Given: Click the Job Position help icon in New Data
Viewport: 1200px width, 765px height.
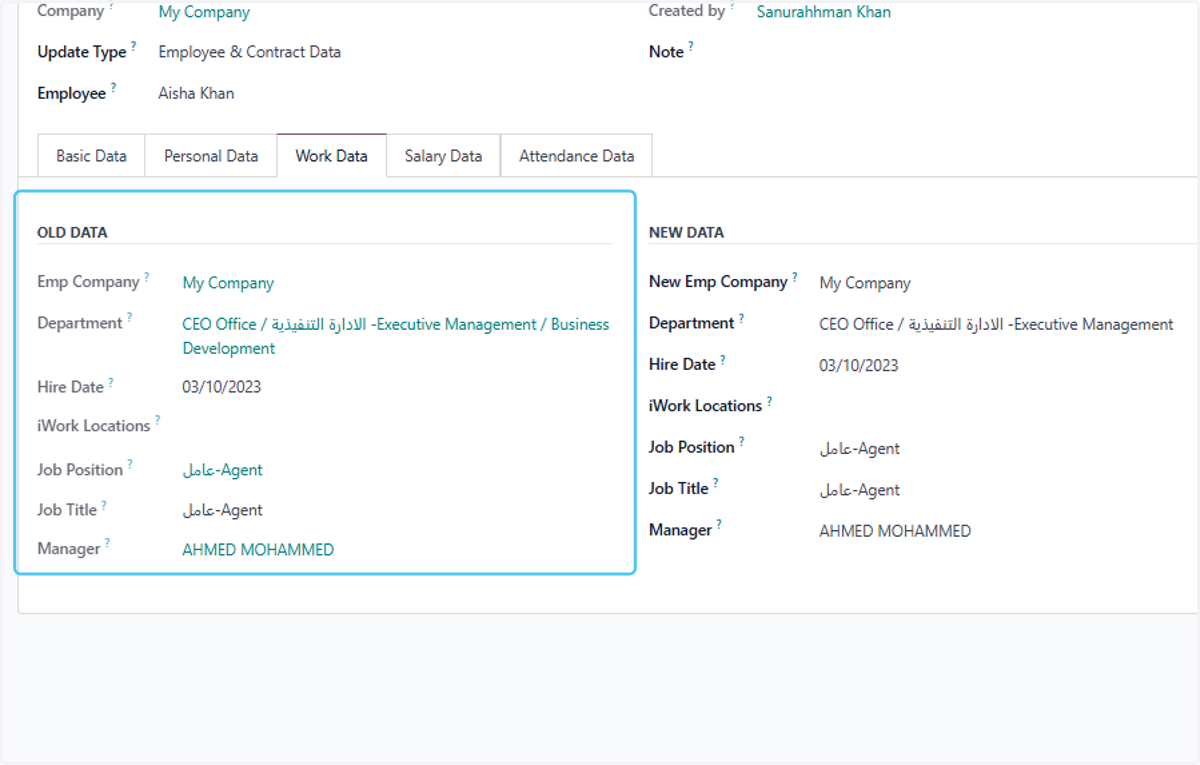Looking at the screenshot, I should point(742,442).
